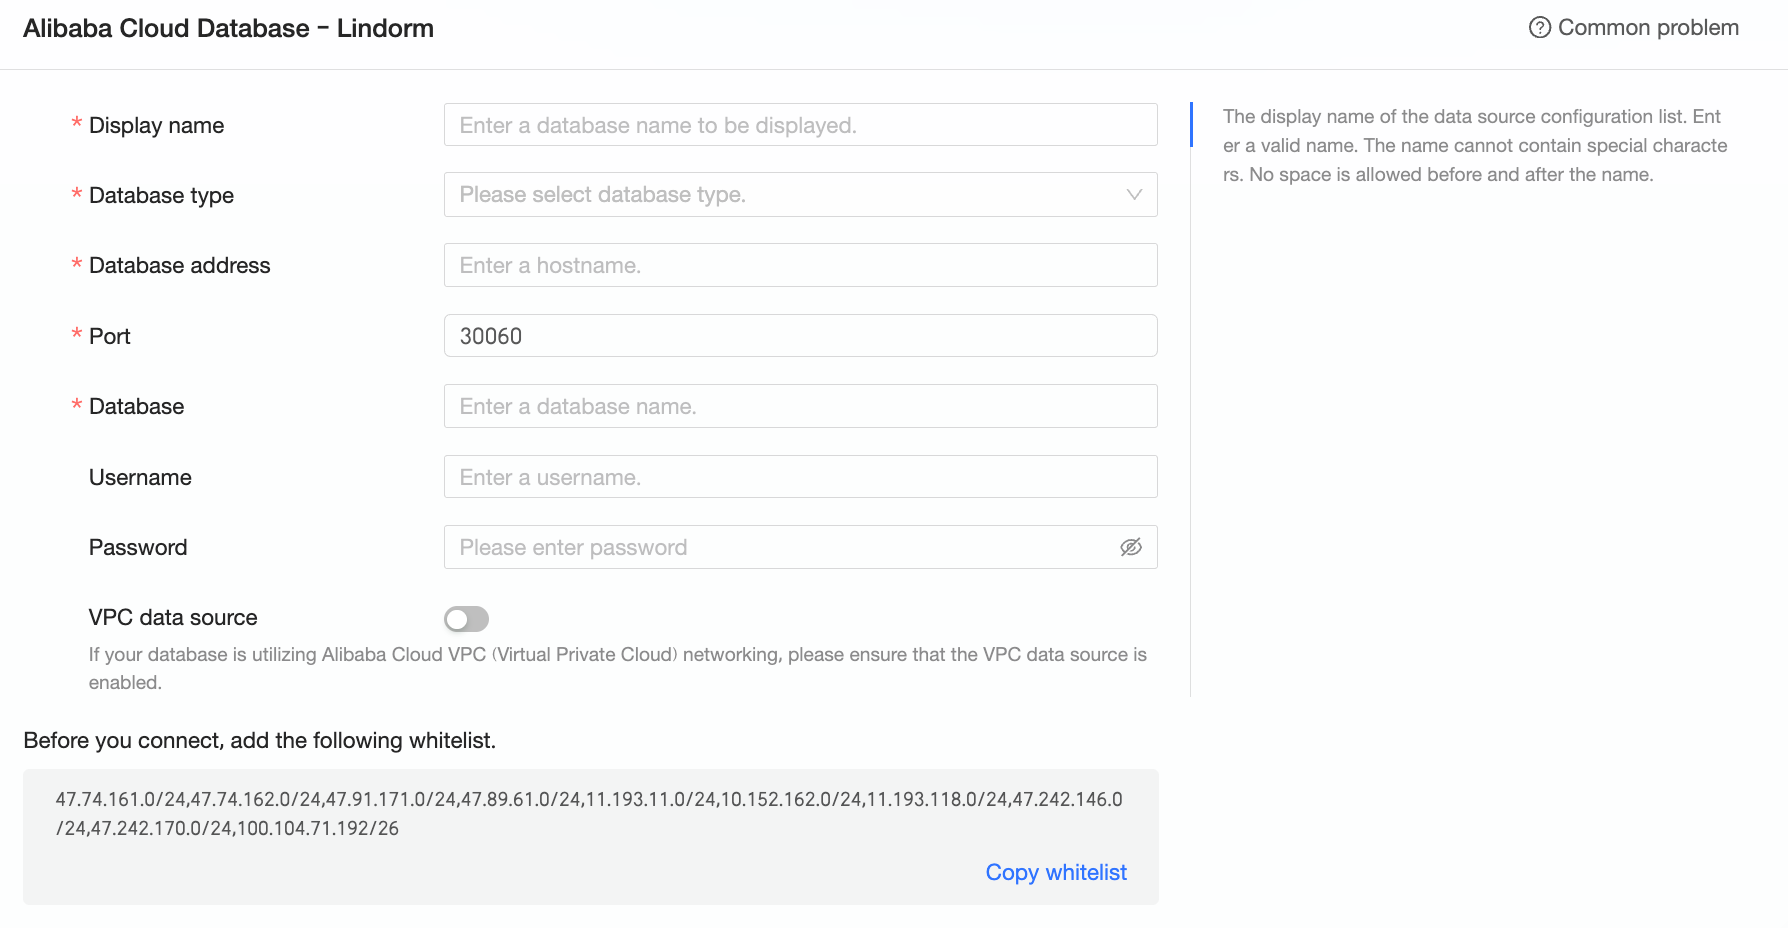The height and width of the screenshot is (928, 1788).
Task: Focus the Display name input field
Action: tap(800, 125)
